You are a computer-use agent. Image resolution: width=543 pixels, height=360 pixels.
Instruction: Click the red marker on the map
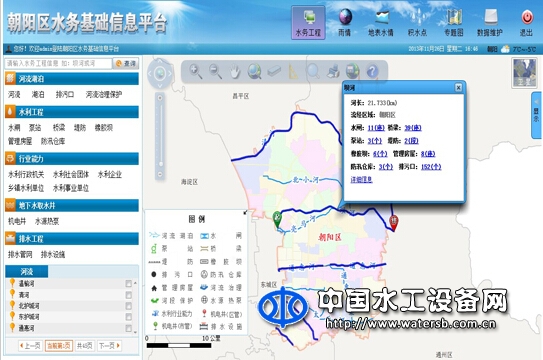[x=393, y=222]
